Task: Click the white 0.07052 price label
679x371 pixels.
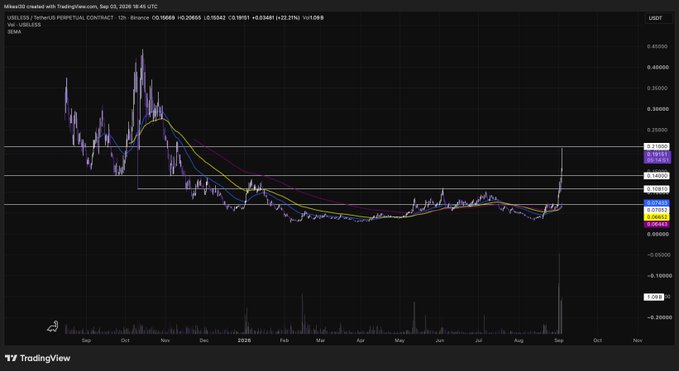Action: [657, 210]
